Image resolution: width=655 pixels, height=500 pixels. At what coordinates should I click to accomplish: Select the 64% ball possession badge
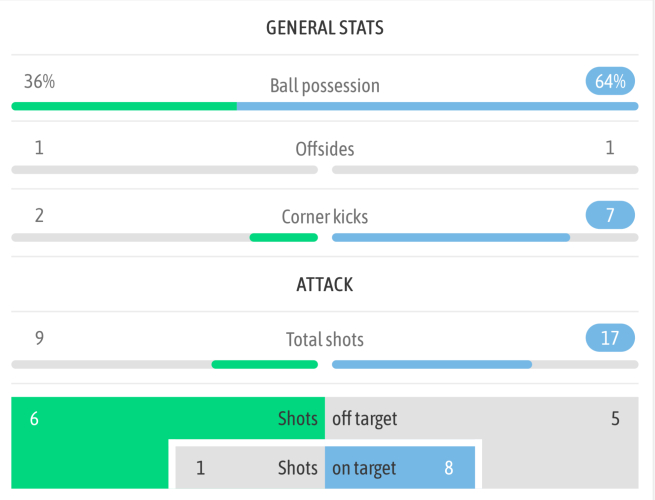tap(610, 82)
